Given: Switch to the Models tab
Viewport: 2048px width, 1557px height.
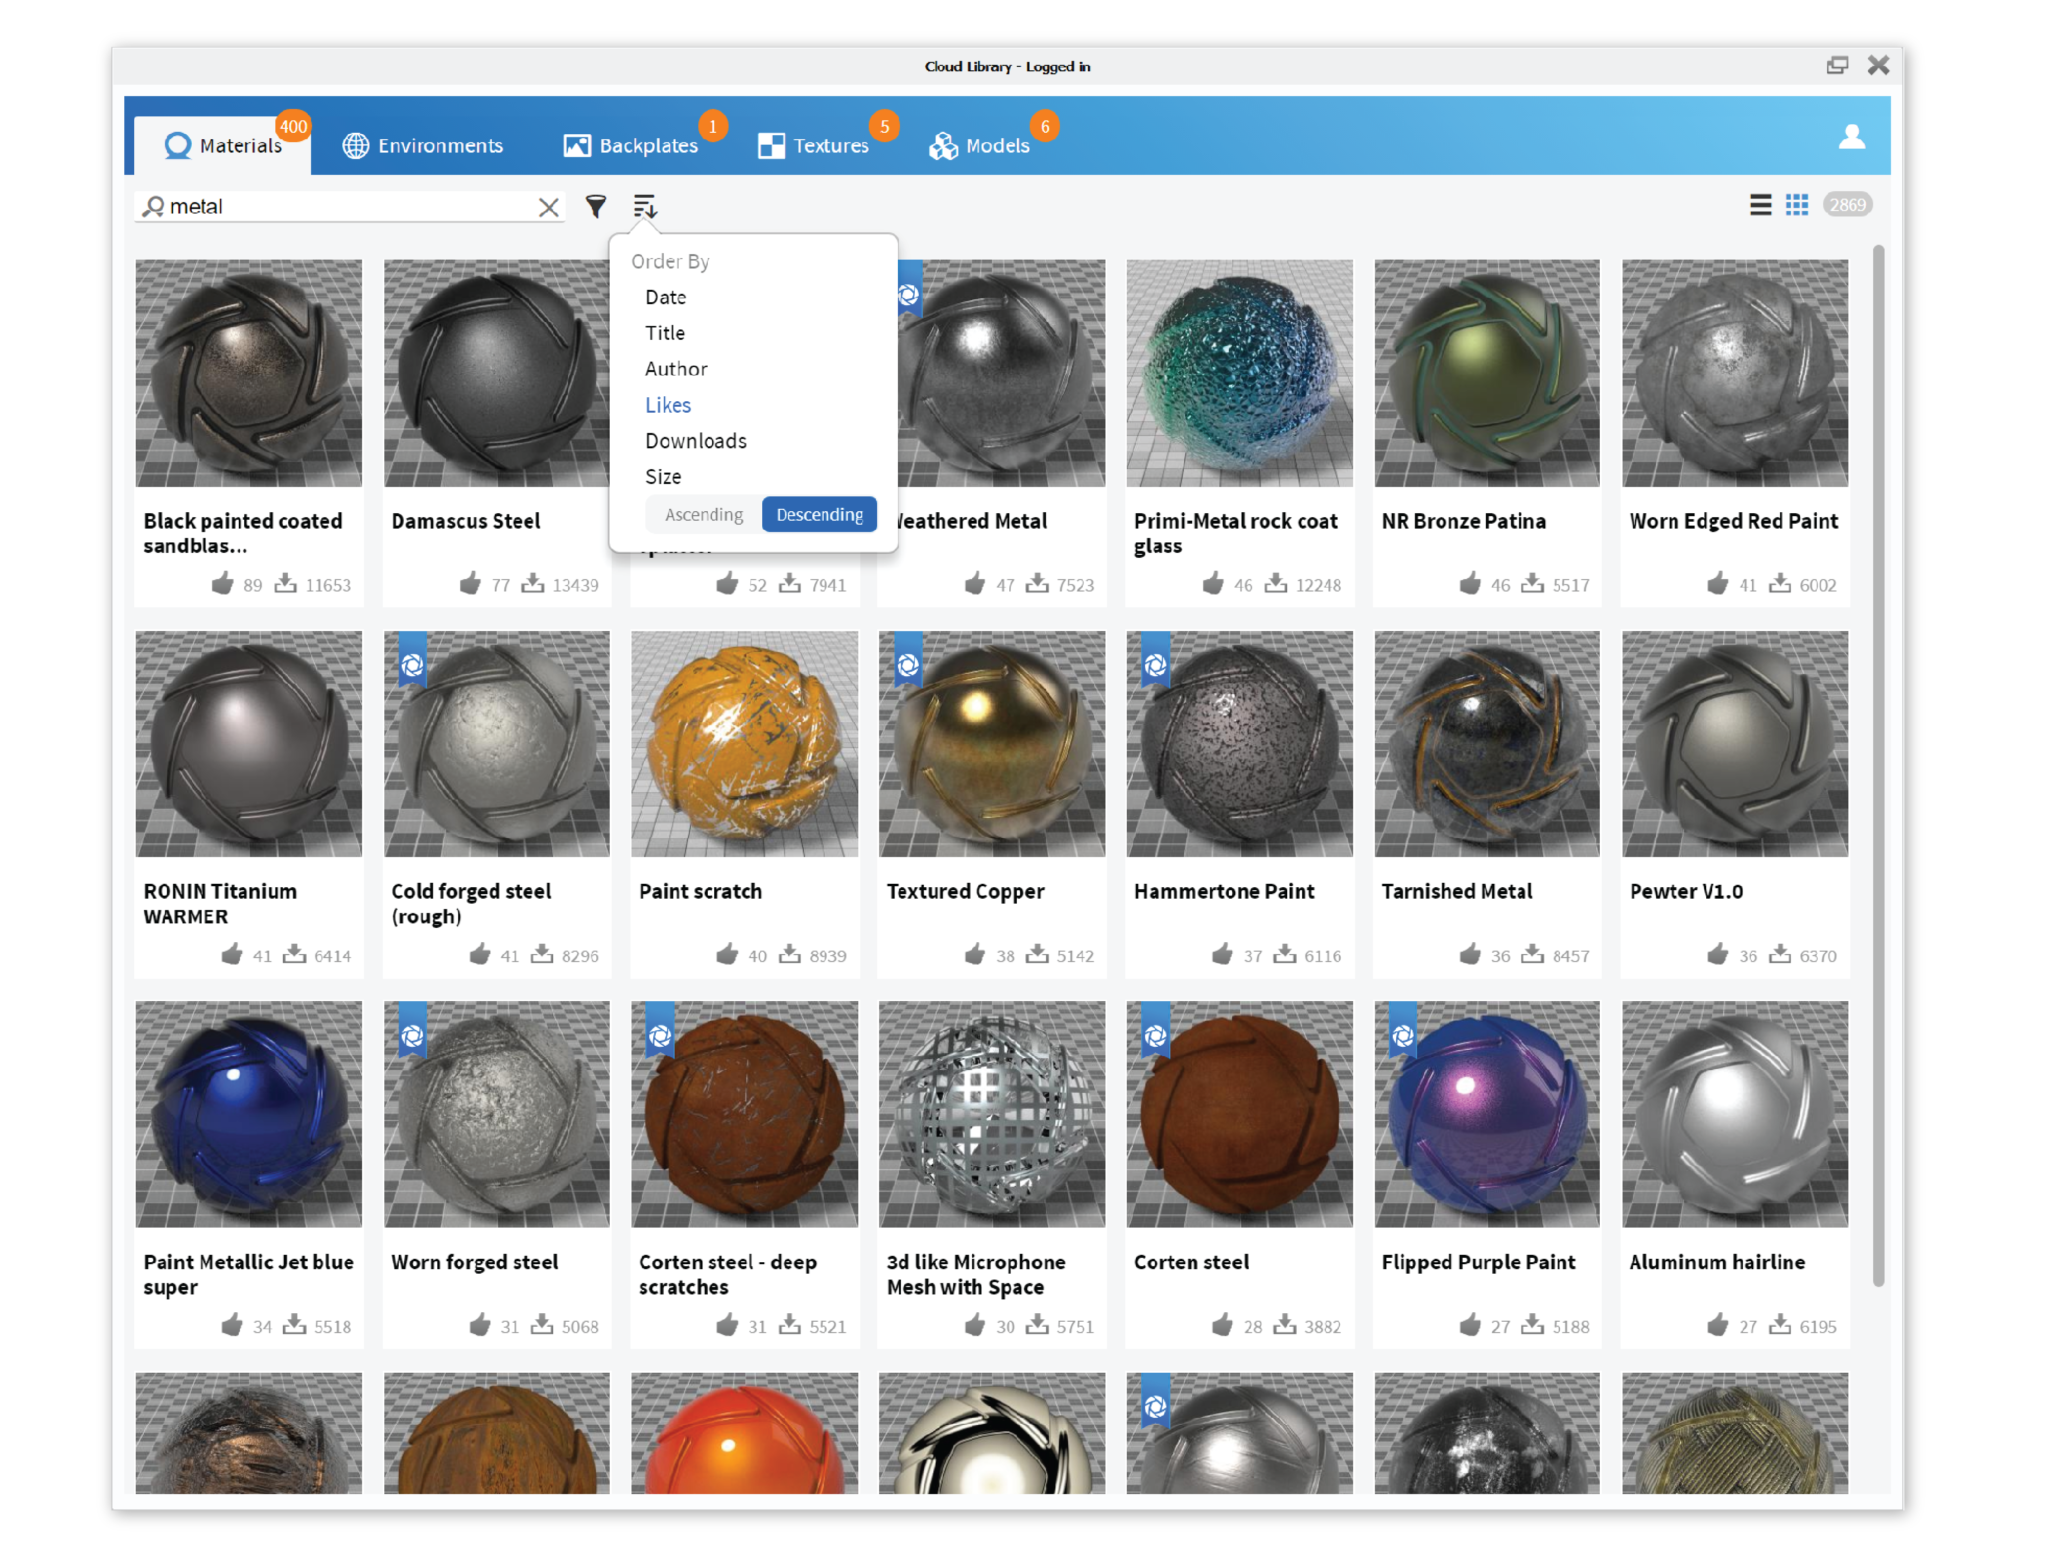Looking at the screenshot, I should (x=979, y=146).
